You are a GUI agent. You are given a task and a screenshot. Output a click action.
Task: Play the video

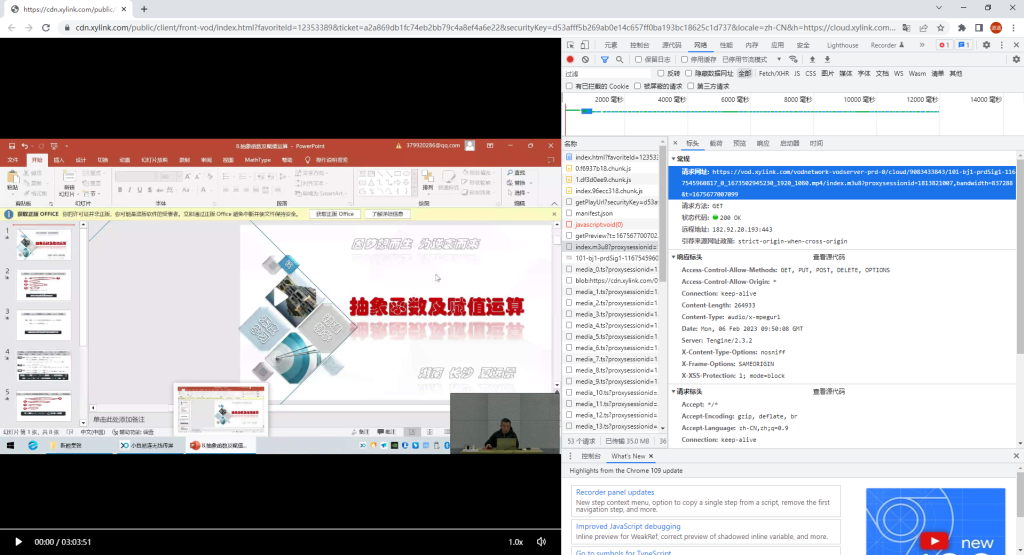[x=17, y=542]
